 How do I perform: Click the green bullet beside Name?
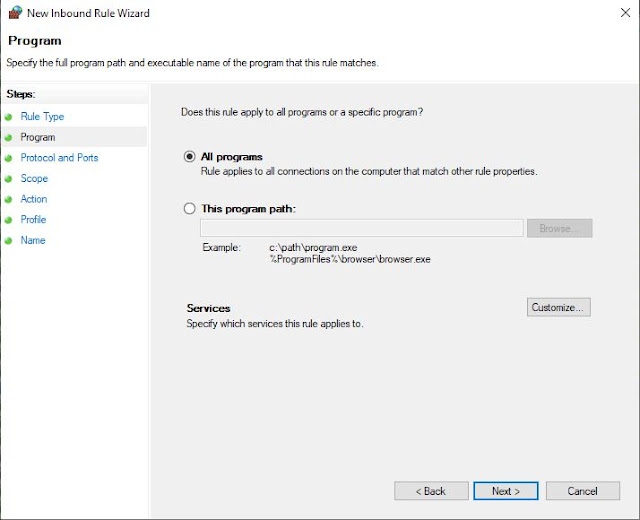coord(9,241)
